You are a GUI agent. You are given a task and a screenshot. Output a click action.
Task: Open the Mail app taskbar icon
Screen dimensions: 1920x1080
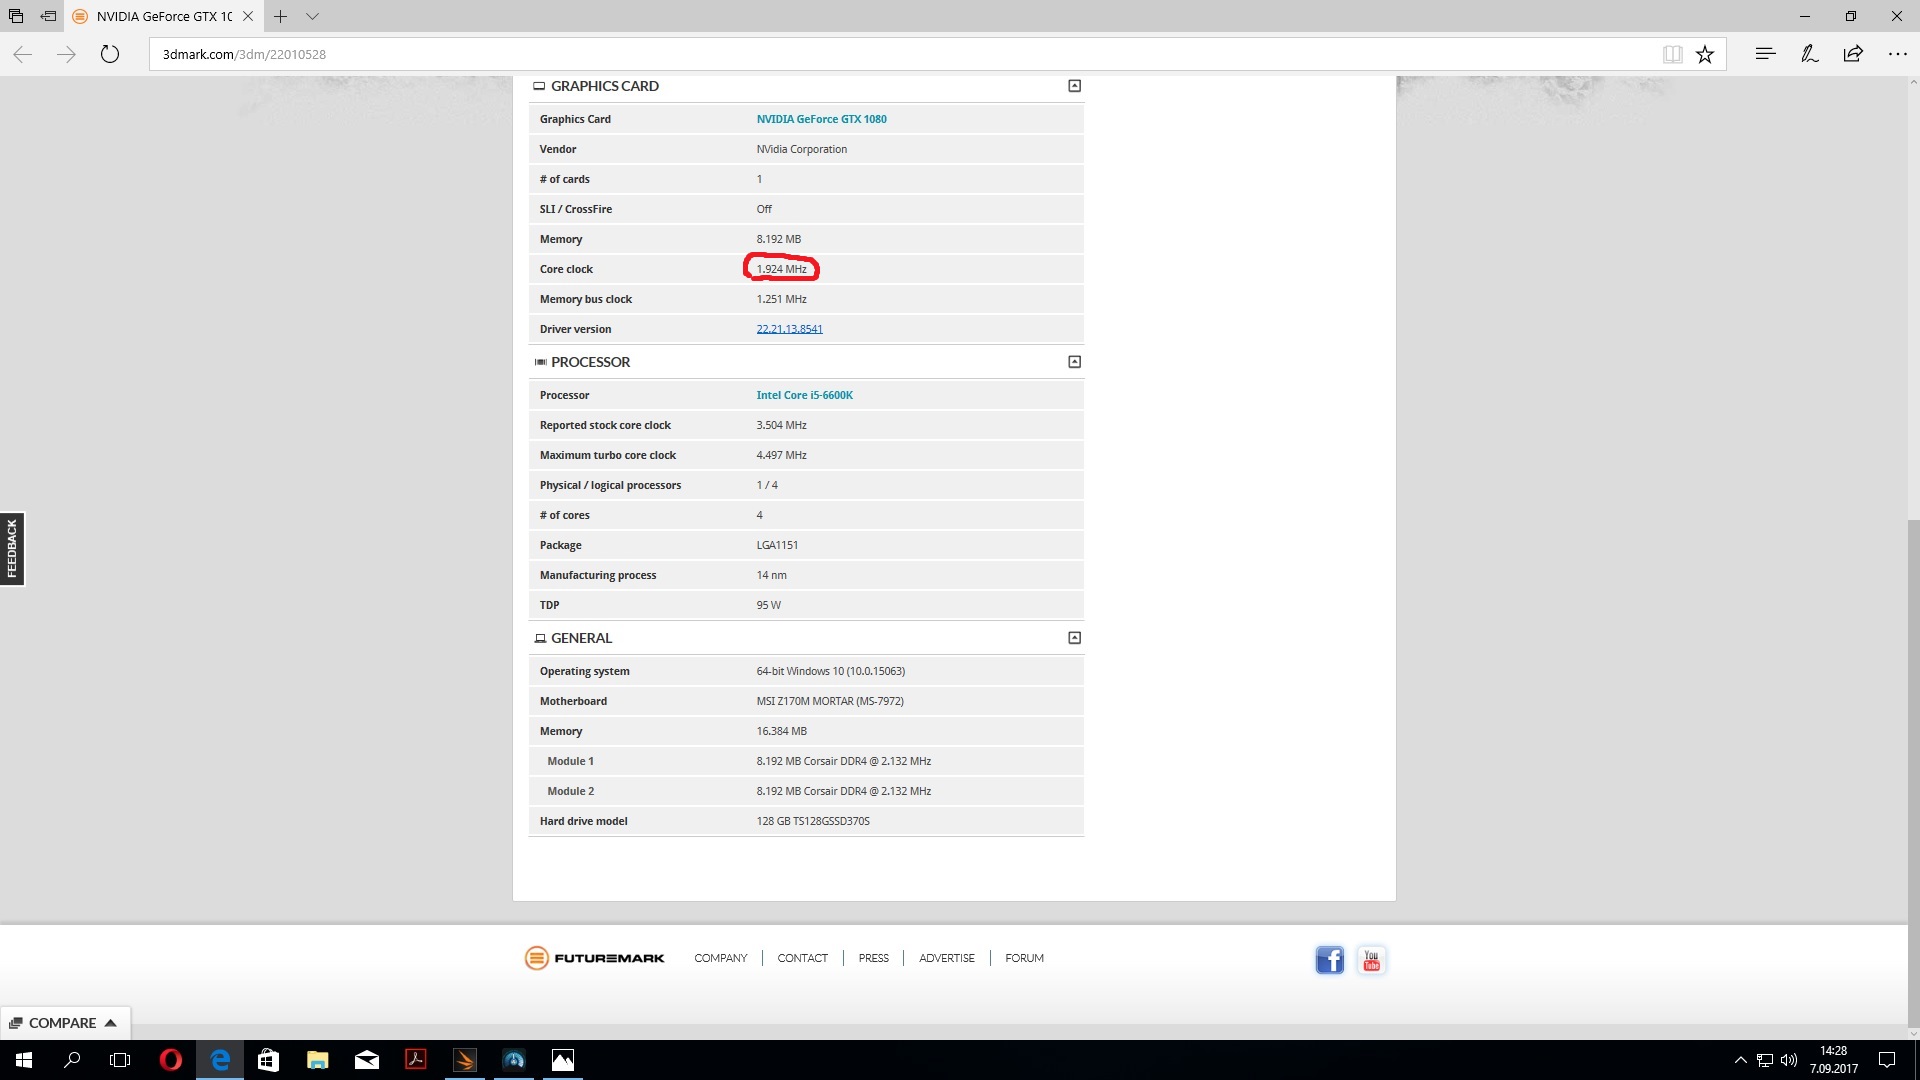point(366,1060)
